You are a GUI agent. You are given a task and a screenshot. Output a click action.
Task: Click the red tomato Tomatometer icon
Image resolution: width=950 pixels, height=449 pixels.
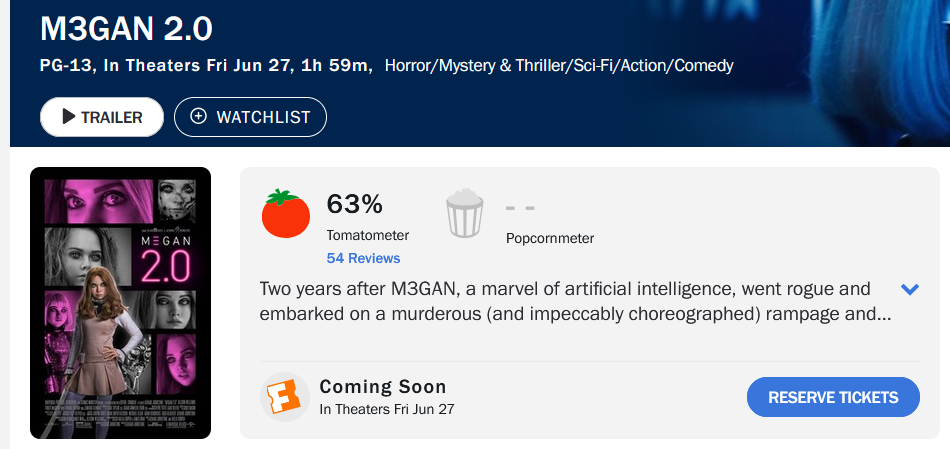pos(286,213)
